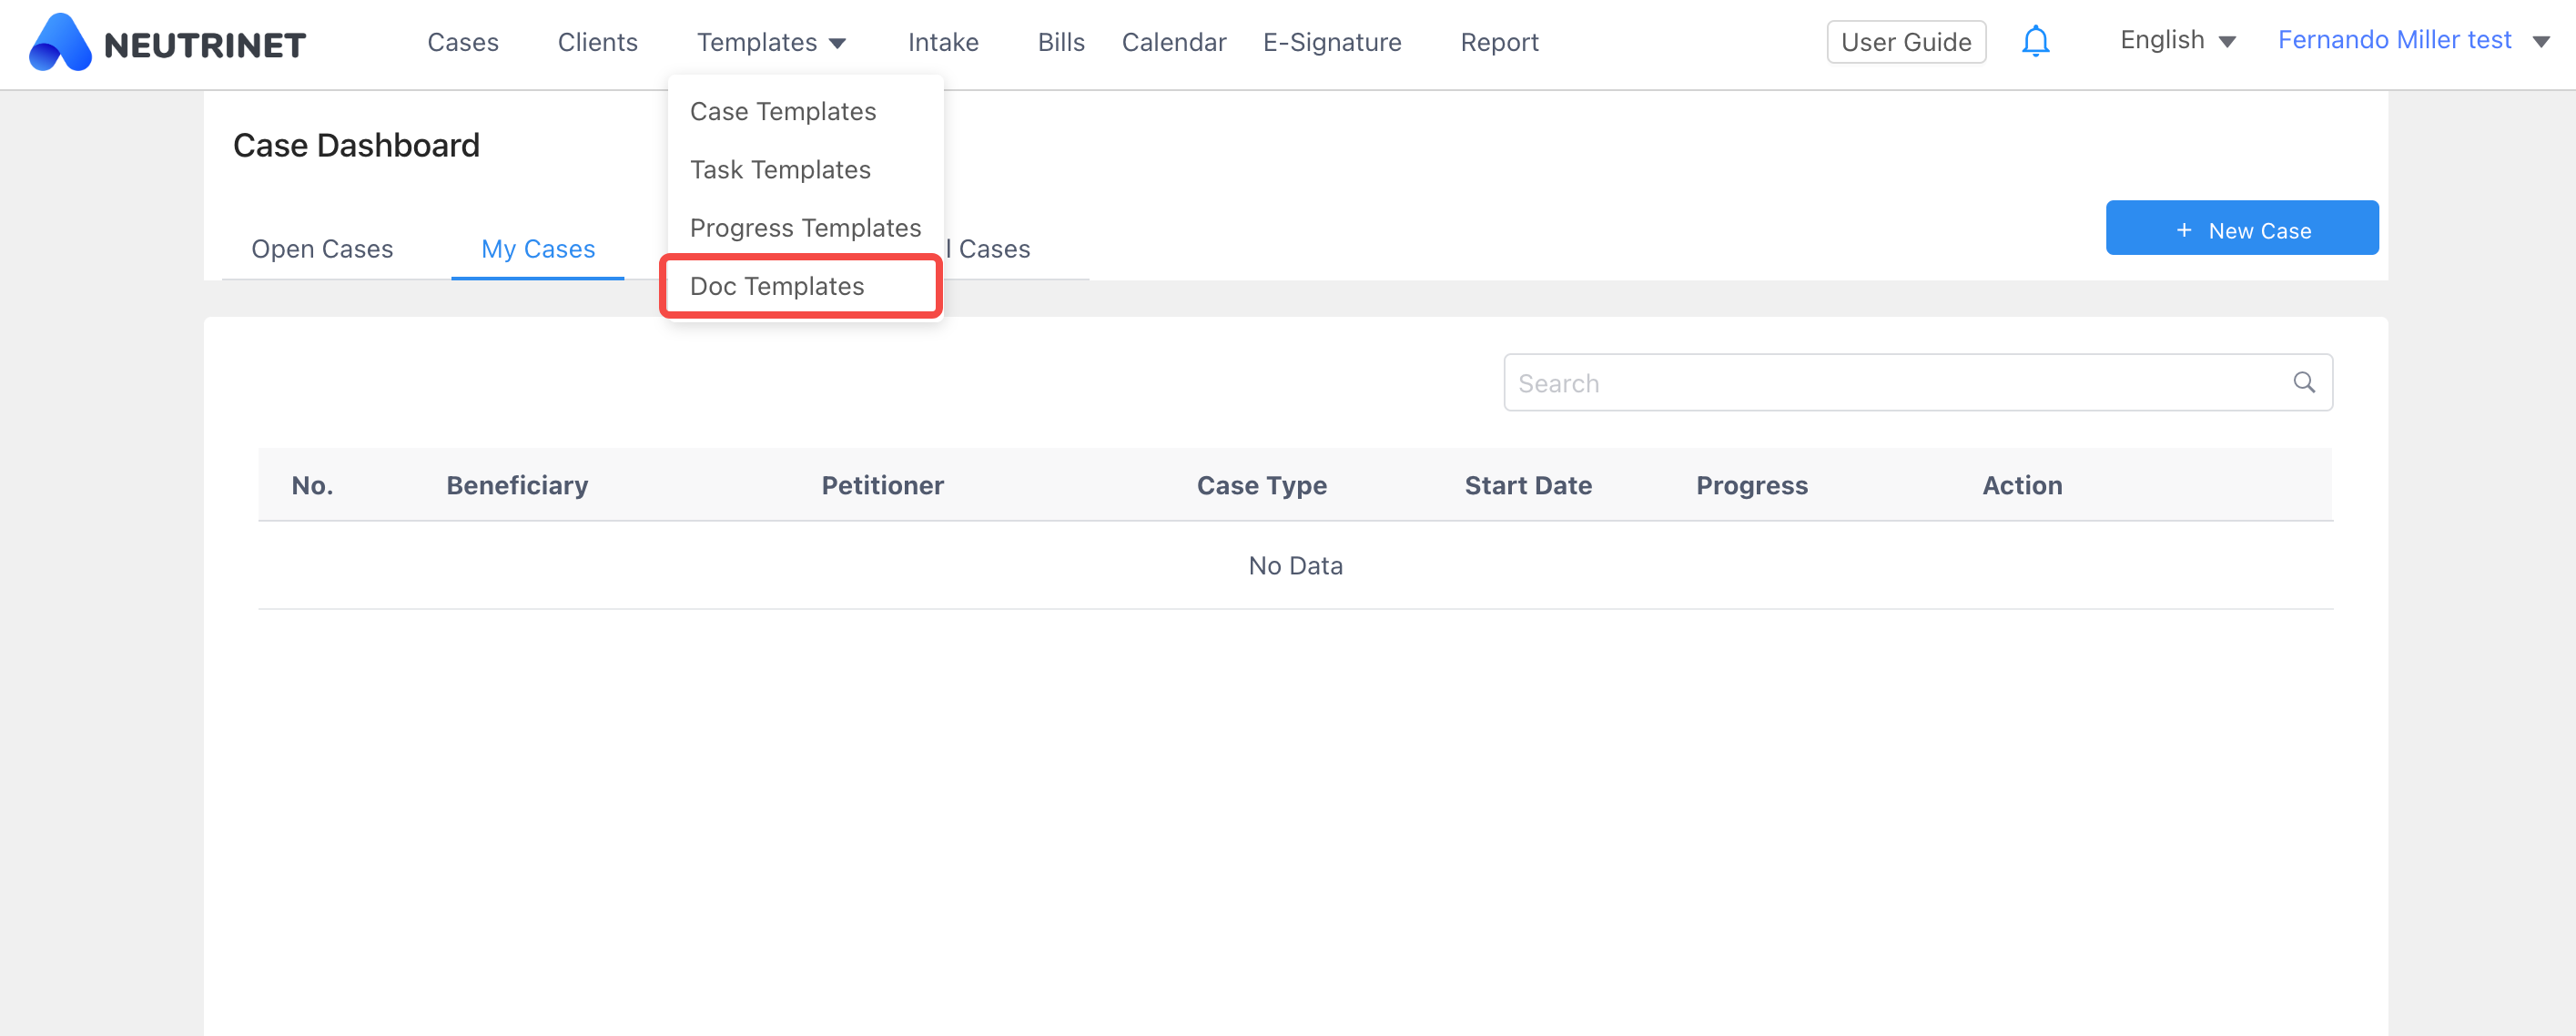Expand the Templates dropdown arrow
The image size is (2576, 1036).
838,43
